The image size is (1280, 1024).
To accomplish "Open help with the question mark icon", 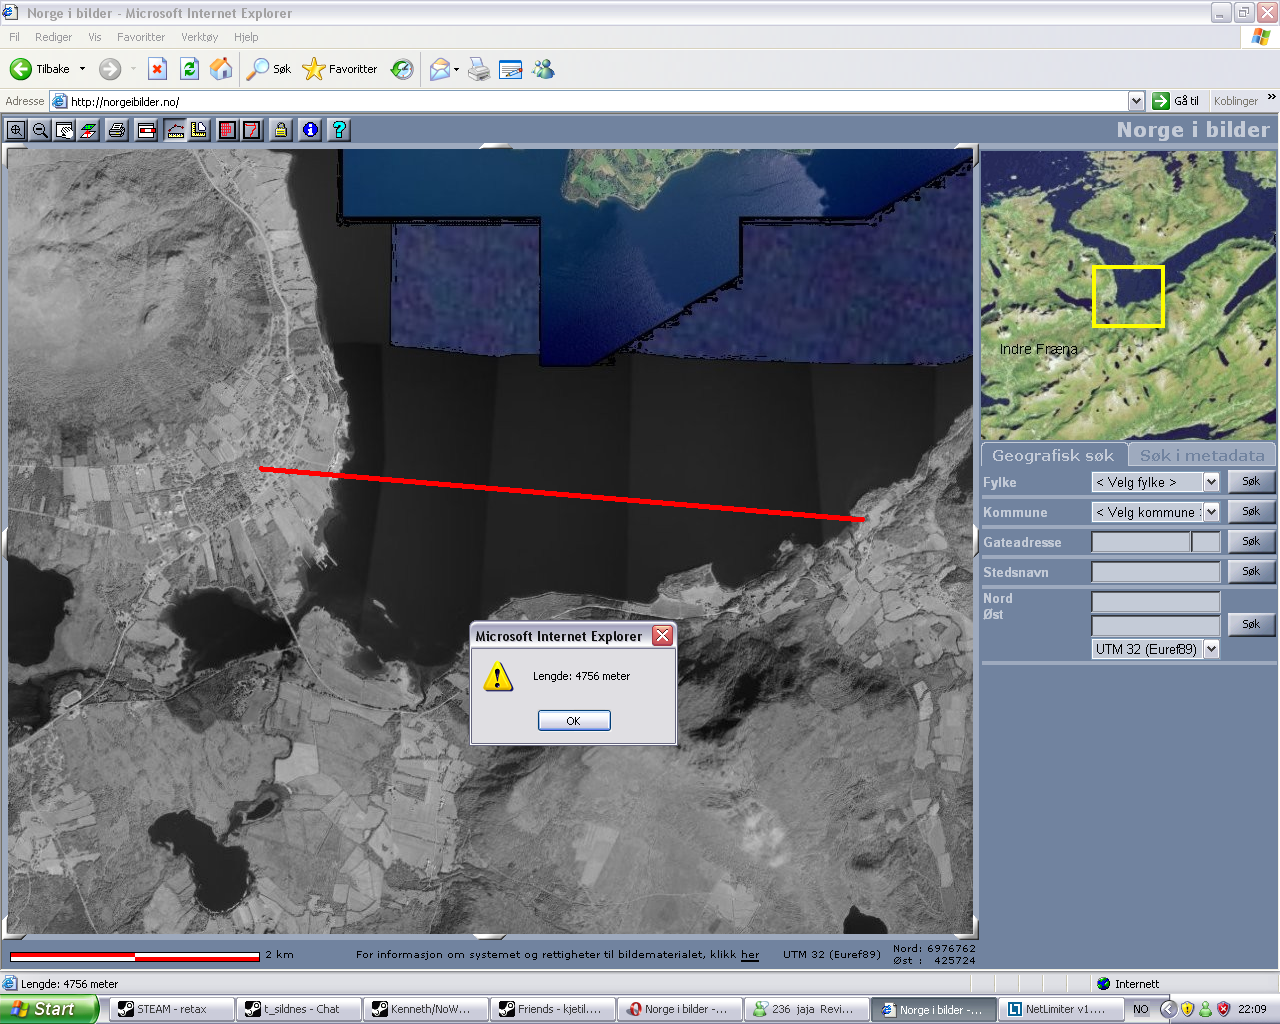I will tap(339, 130).
